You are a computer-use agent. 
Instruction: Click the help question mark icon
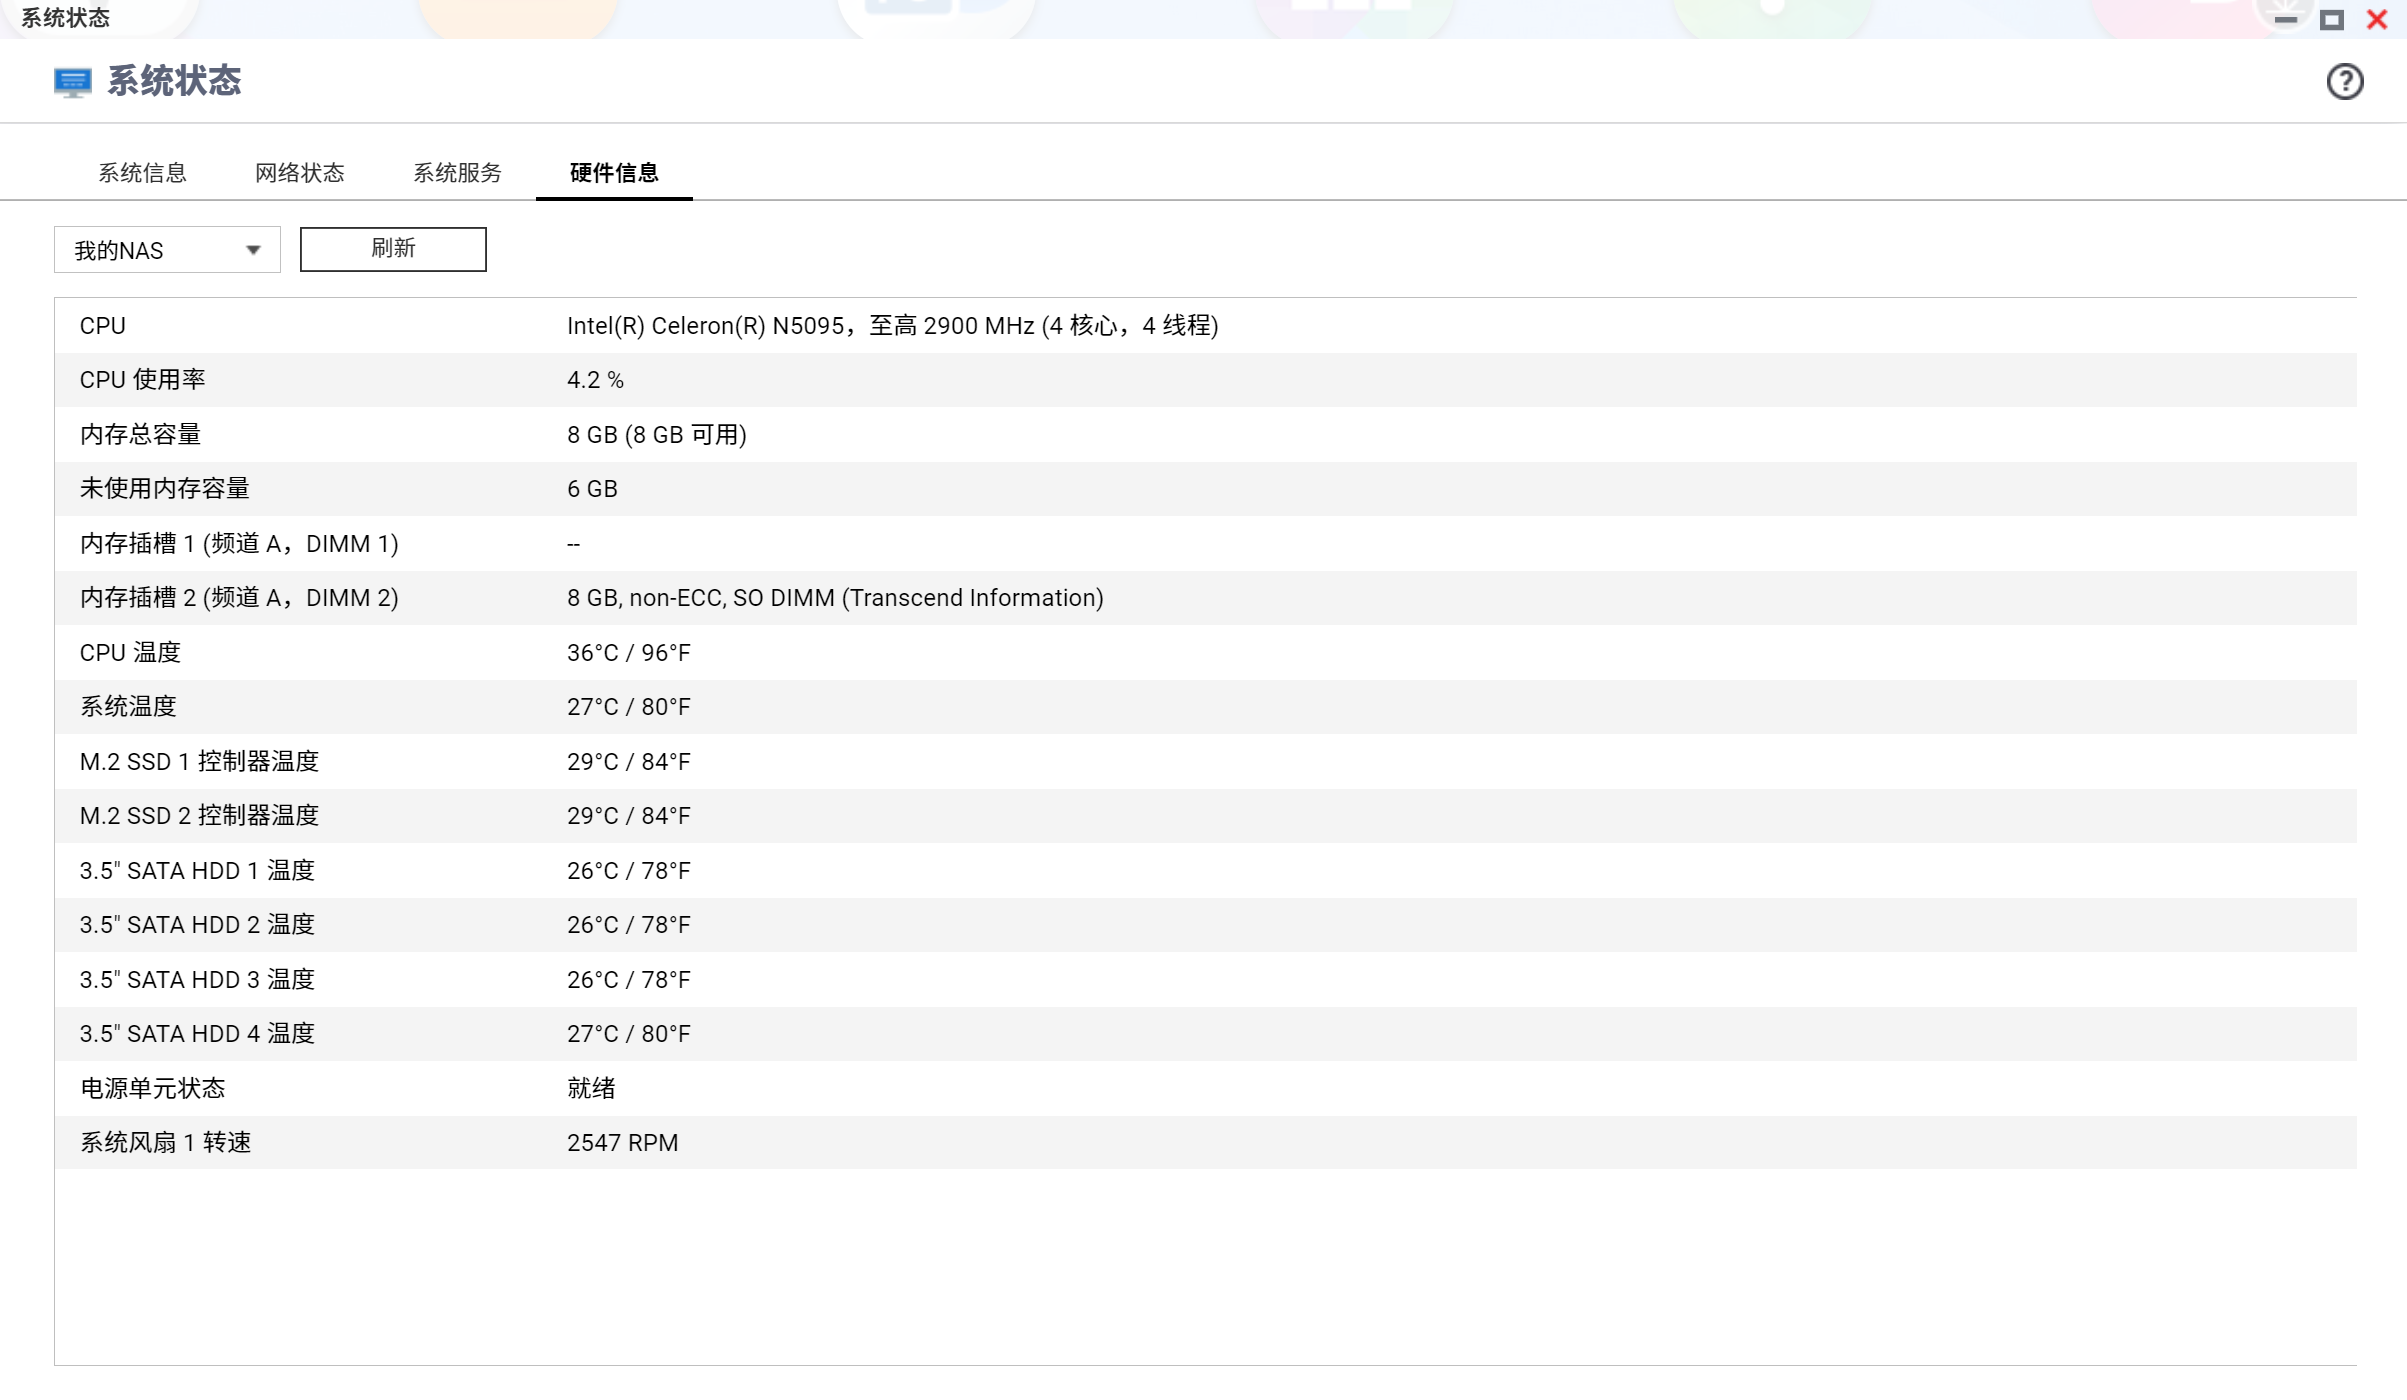point(2344,82)
